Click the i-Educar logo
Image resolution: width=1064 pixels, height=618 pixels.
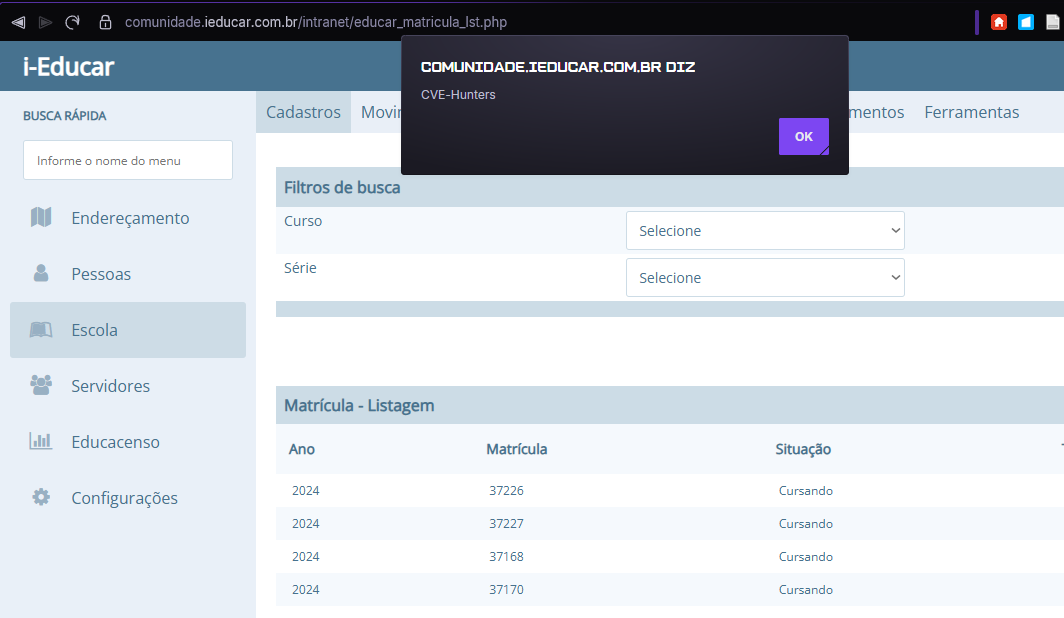[69, 66]
